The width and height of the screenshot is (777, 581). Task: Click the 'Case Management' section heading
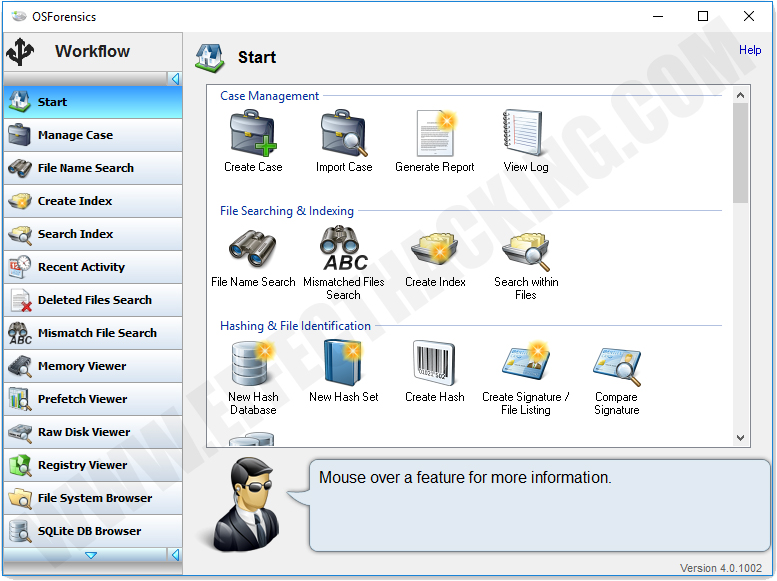click(269, 96)
